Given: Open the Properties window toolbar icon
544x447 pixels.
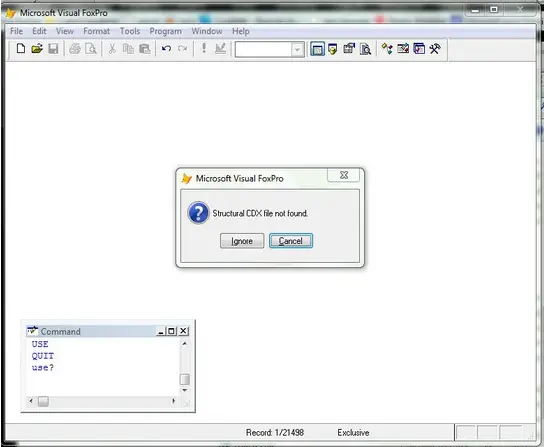Looking at the screenshot, I should click(349, 49).
